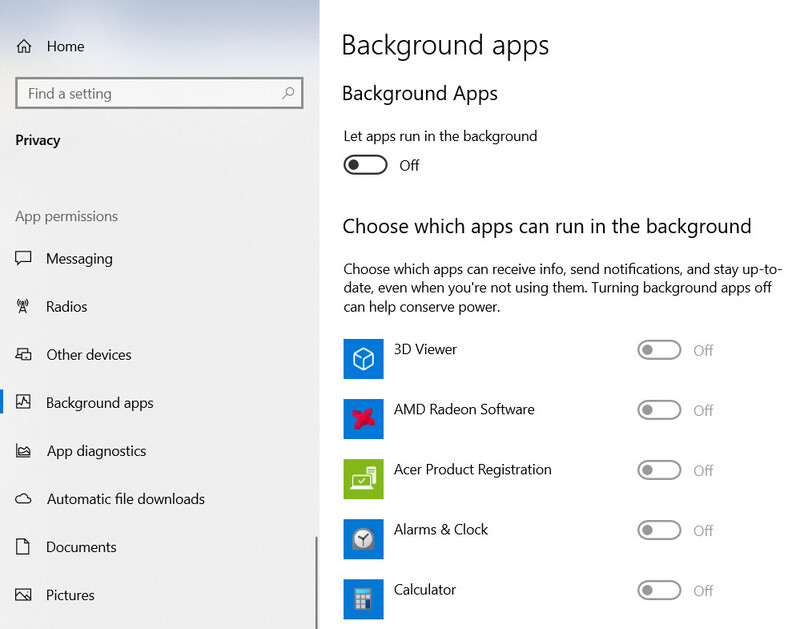Screen dimensions: 800x629
Task: Click the search magnifier icon
Action: point(288,93)
